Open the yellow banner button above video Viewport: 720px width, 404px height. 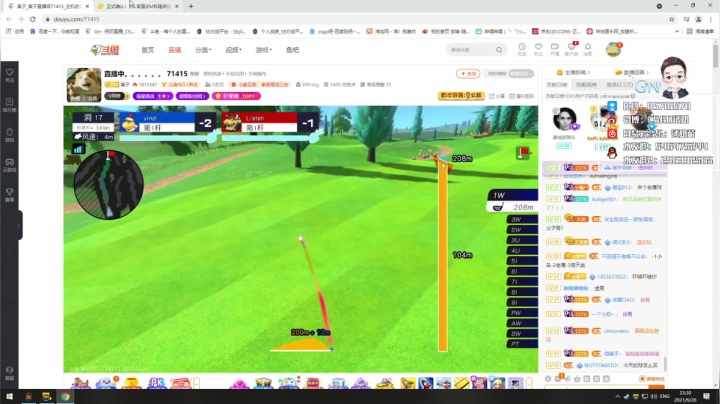coord(461,95)
